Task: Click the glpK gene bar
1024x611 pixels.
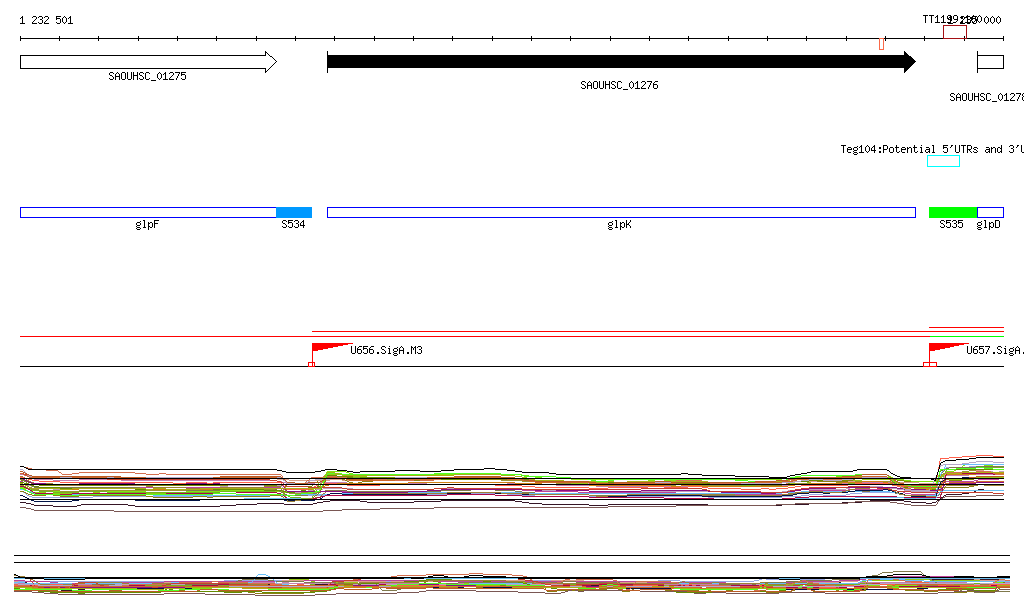Action: (x=620, y=212)
